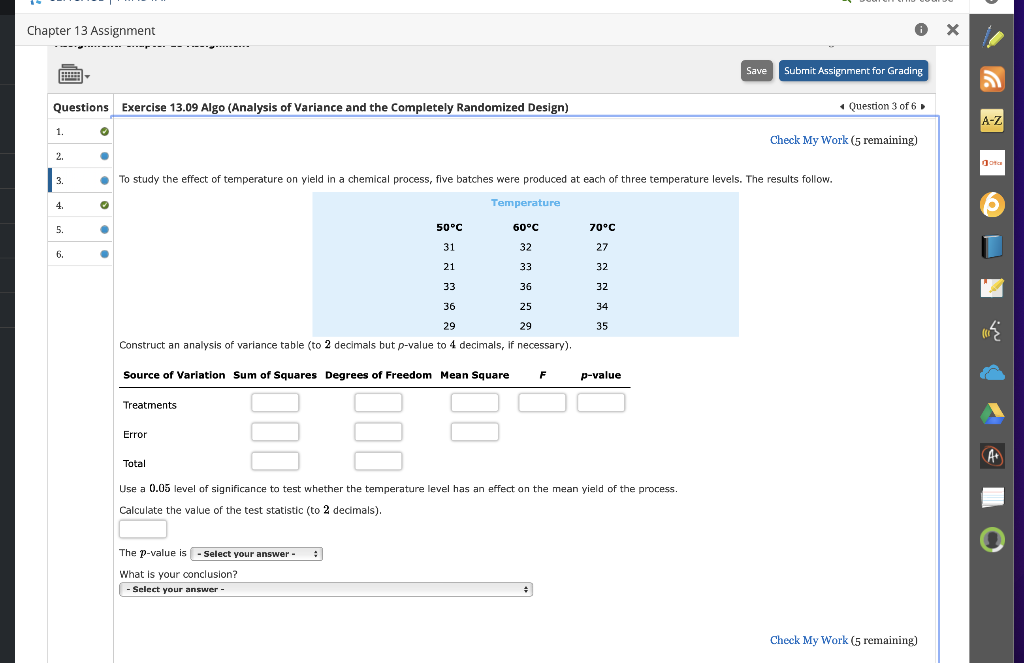Screen dimensions: 1024x663
Task: Click Total Degrees of Freedom input
Action: (378, 461)
